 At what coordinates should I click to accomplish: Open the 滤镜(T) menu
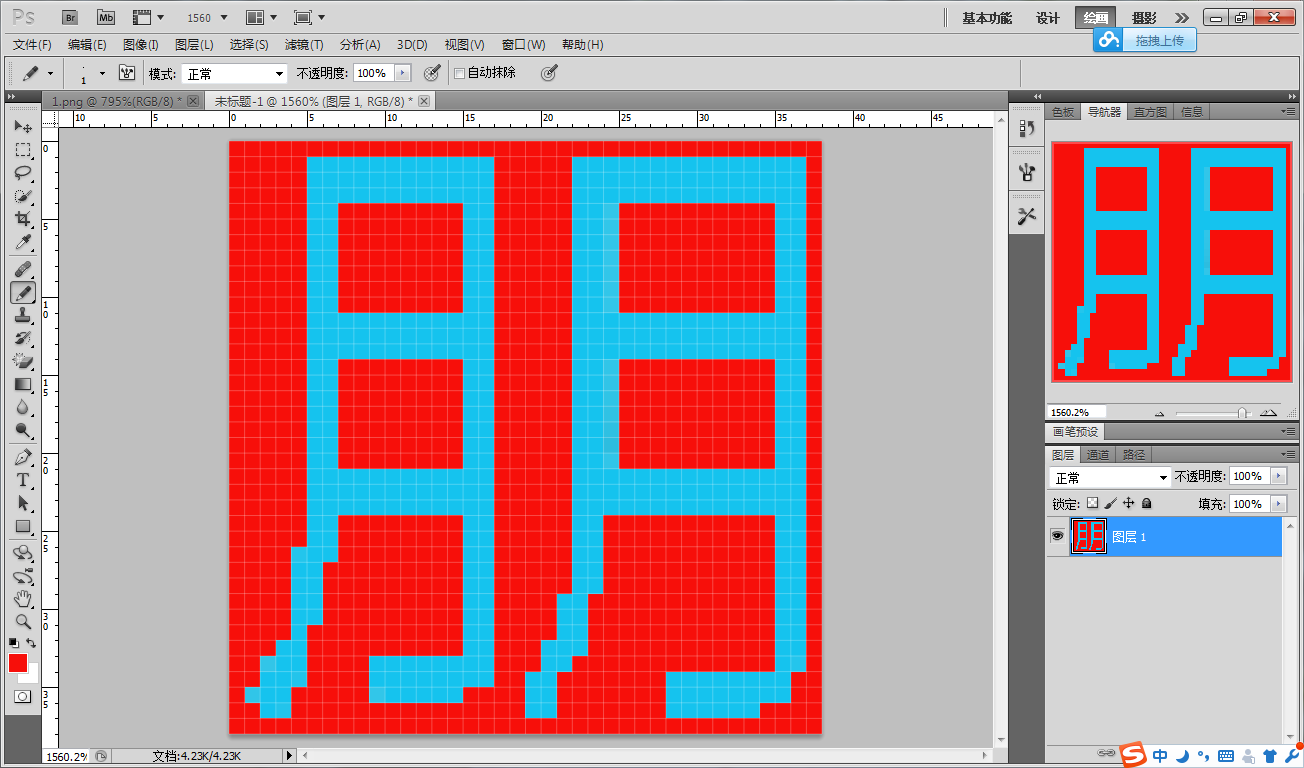coord(304,45)
